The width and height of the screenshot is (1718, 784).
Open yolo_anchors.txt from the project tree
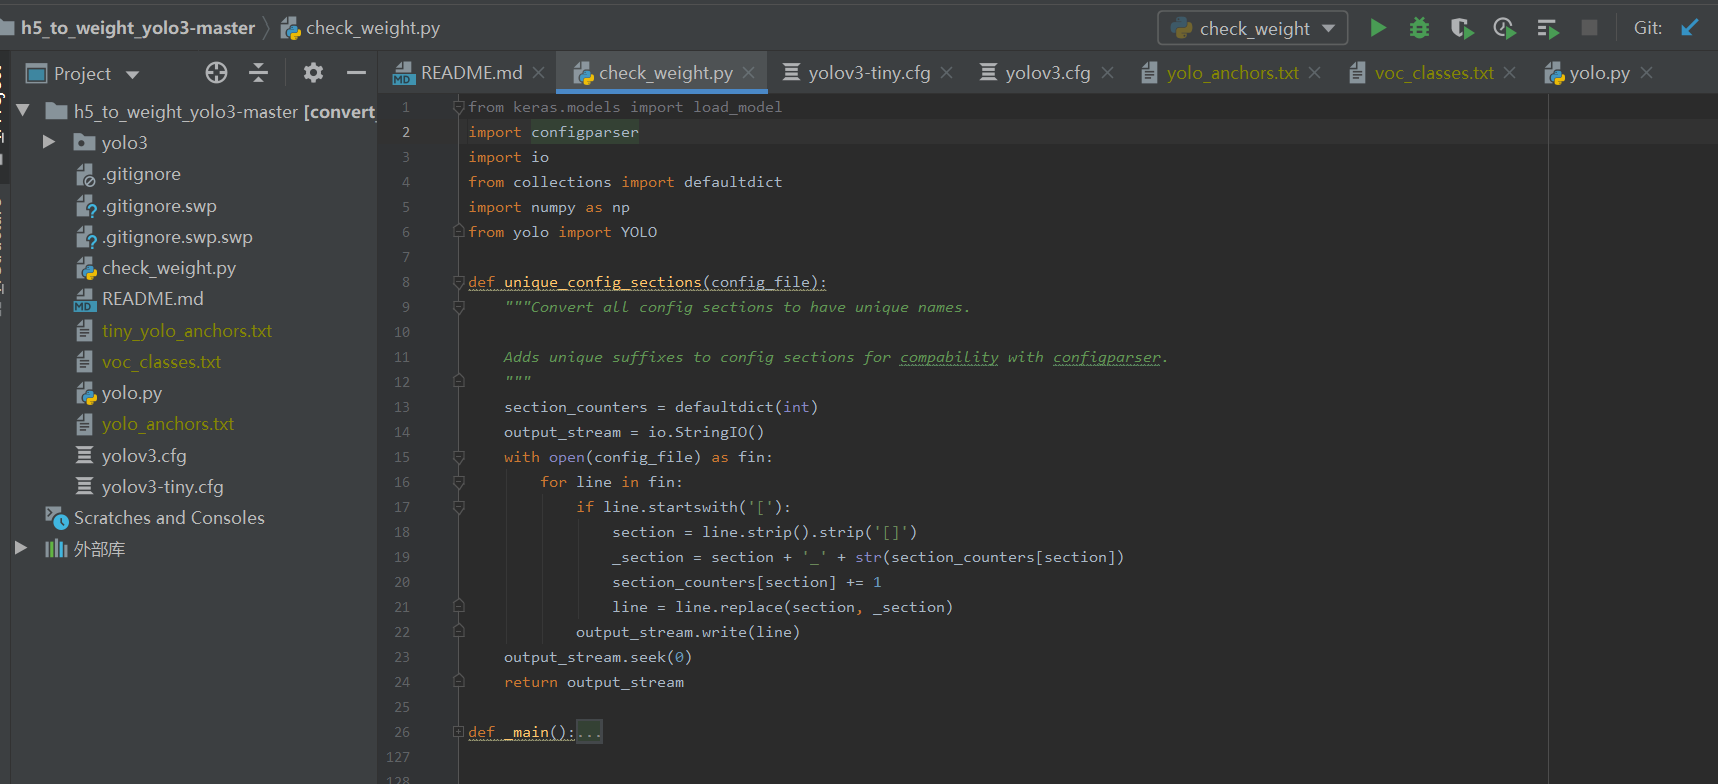(167, 424)
